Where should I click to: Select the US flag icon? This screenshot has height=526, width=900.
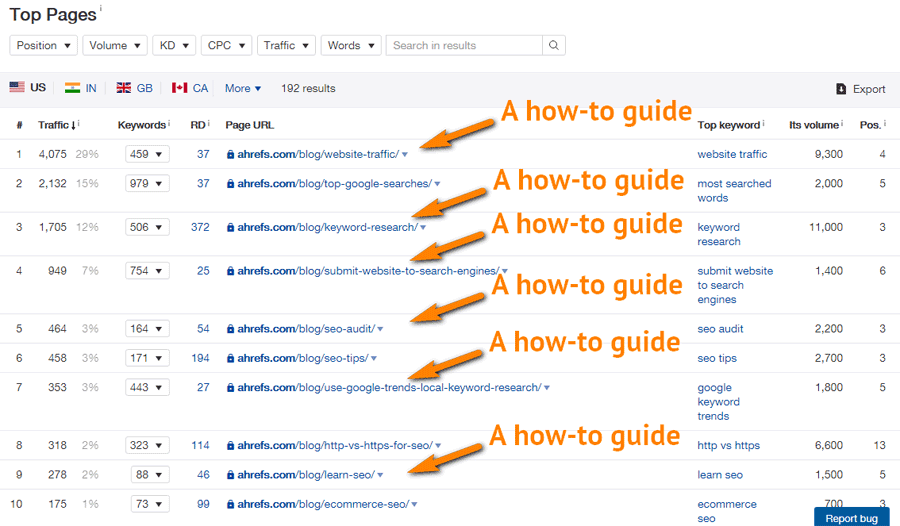[17, 88]
